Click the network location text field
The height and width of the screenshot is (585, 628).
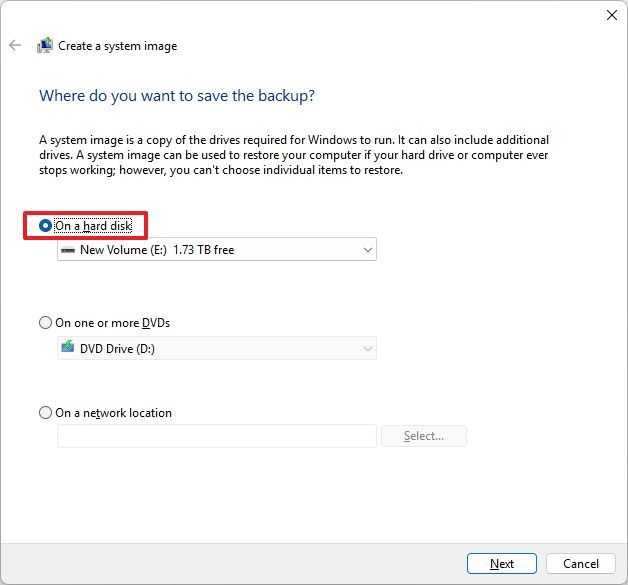(x=216, y=436)
